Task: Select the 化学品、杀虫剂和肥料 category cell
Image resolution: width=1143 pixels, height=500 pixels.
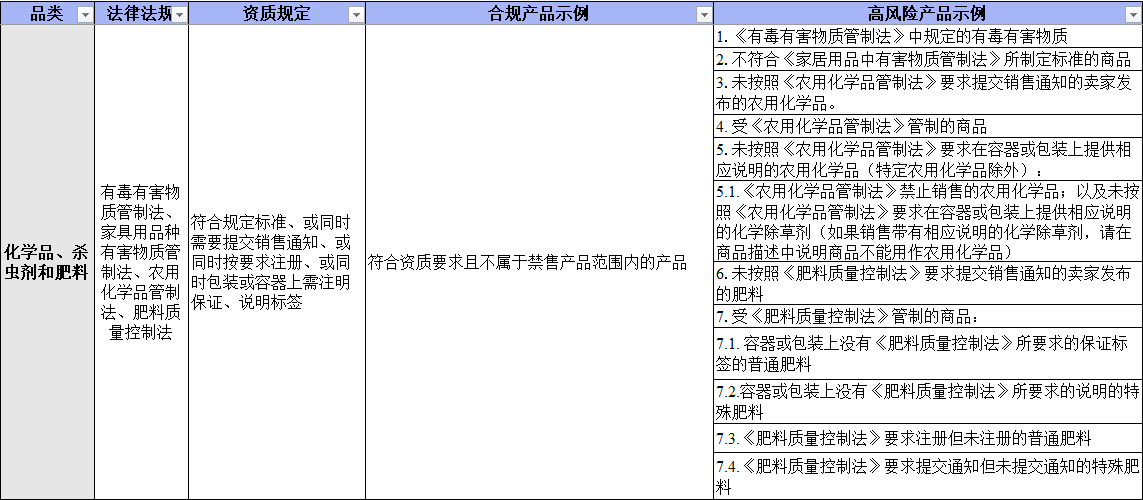Action: tap(47, 262)
